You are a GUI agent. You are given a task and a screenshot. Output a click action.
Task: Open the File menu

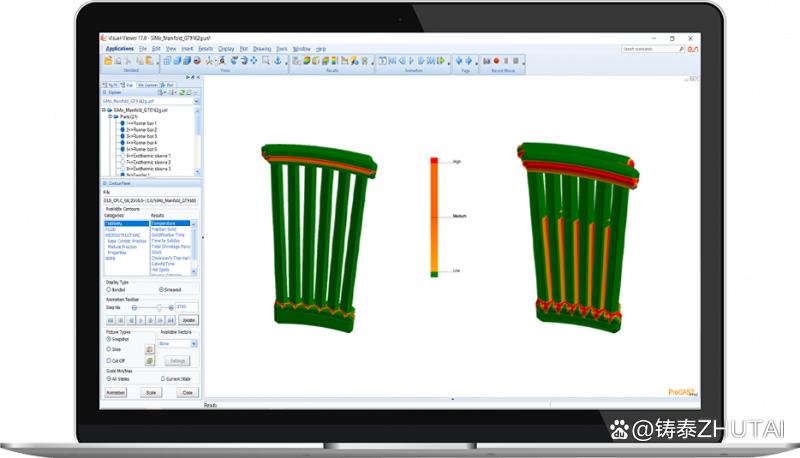(x=143, y=49)
